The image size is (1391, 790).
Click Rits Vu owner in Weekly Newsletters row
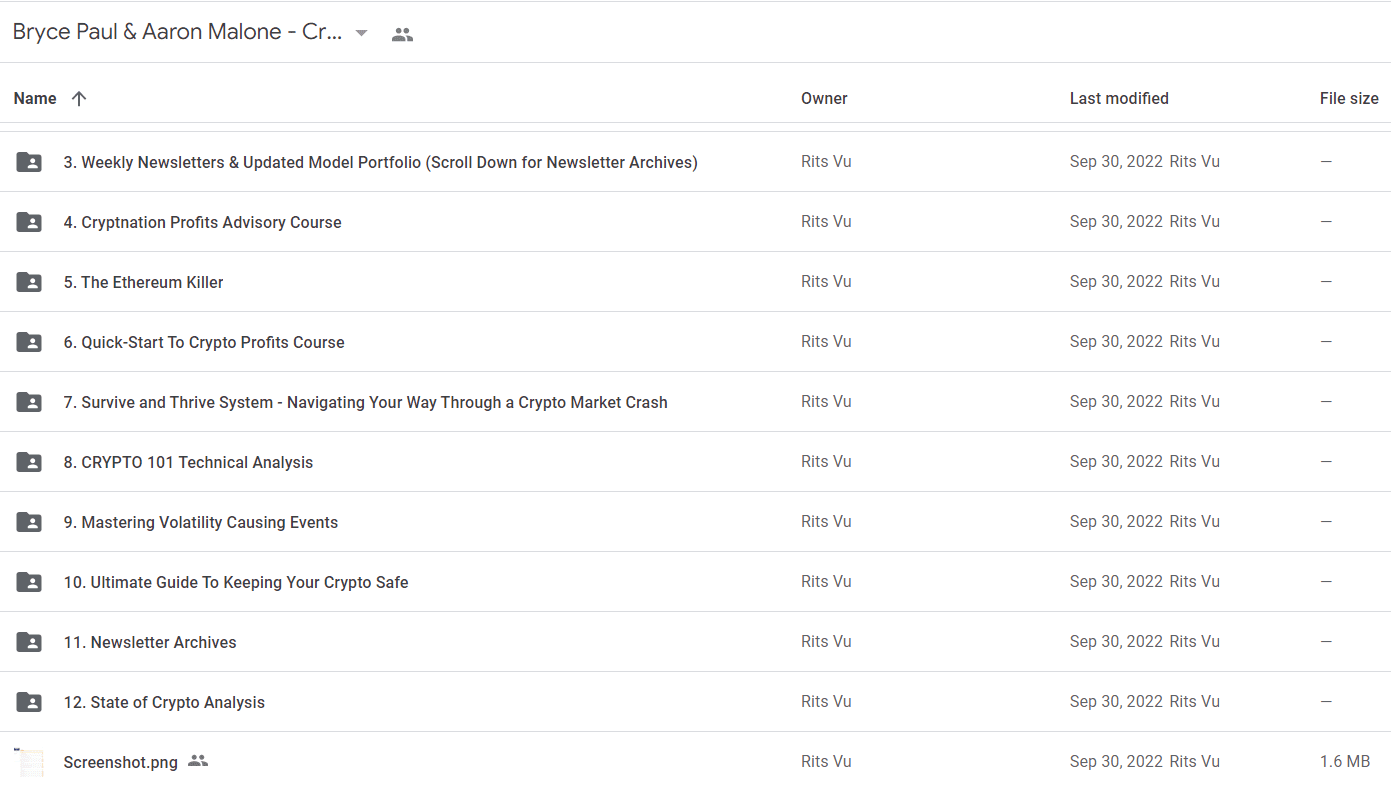[x=826, y=161]
